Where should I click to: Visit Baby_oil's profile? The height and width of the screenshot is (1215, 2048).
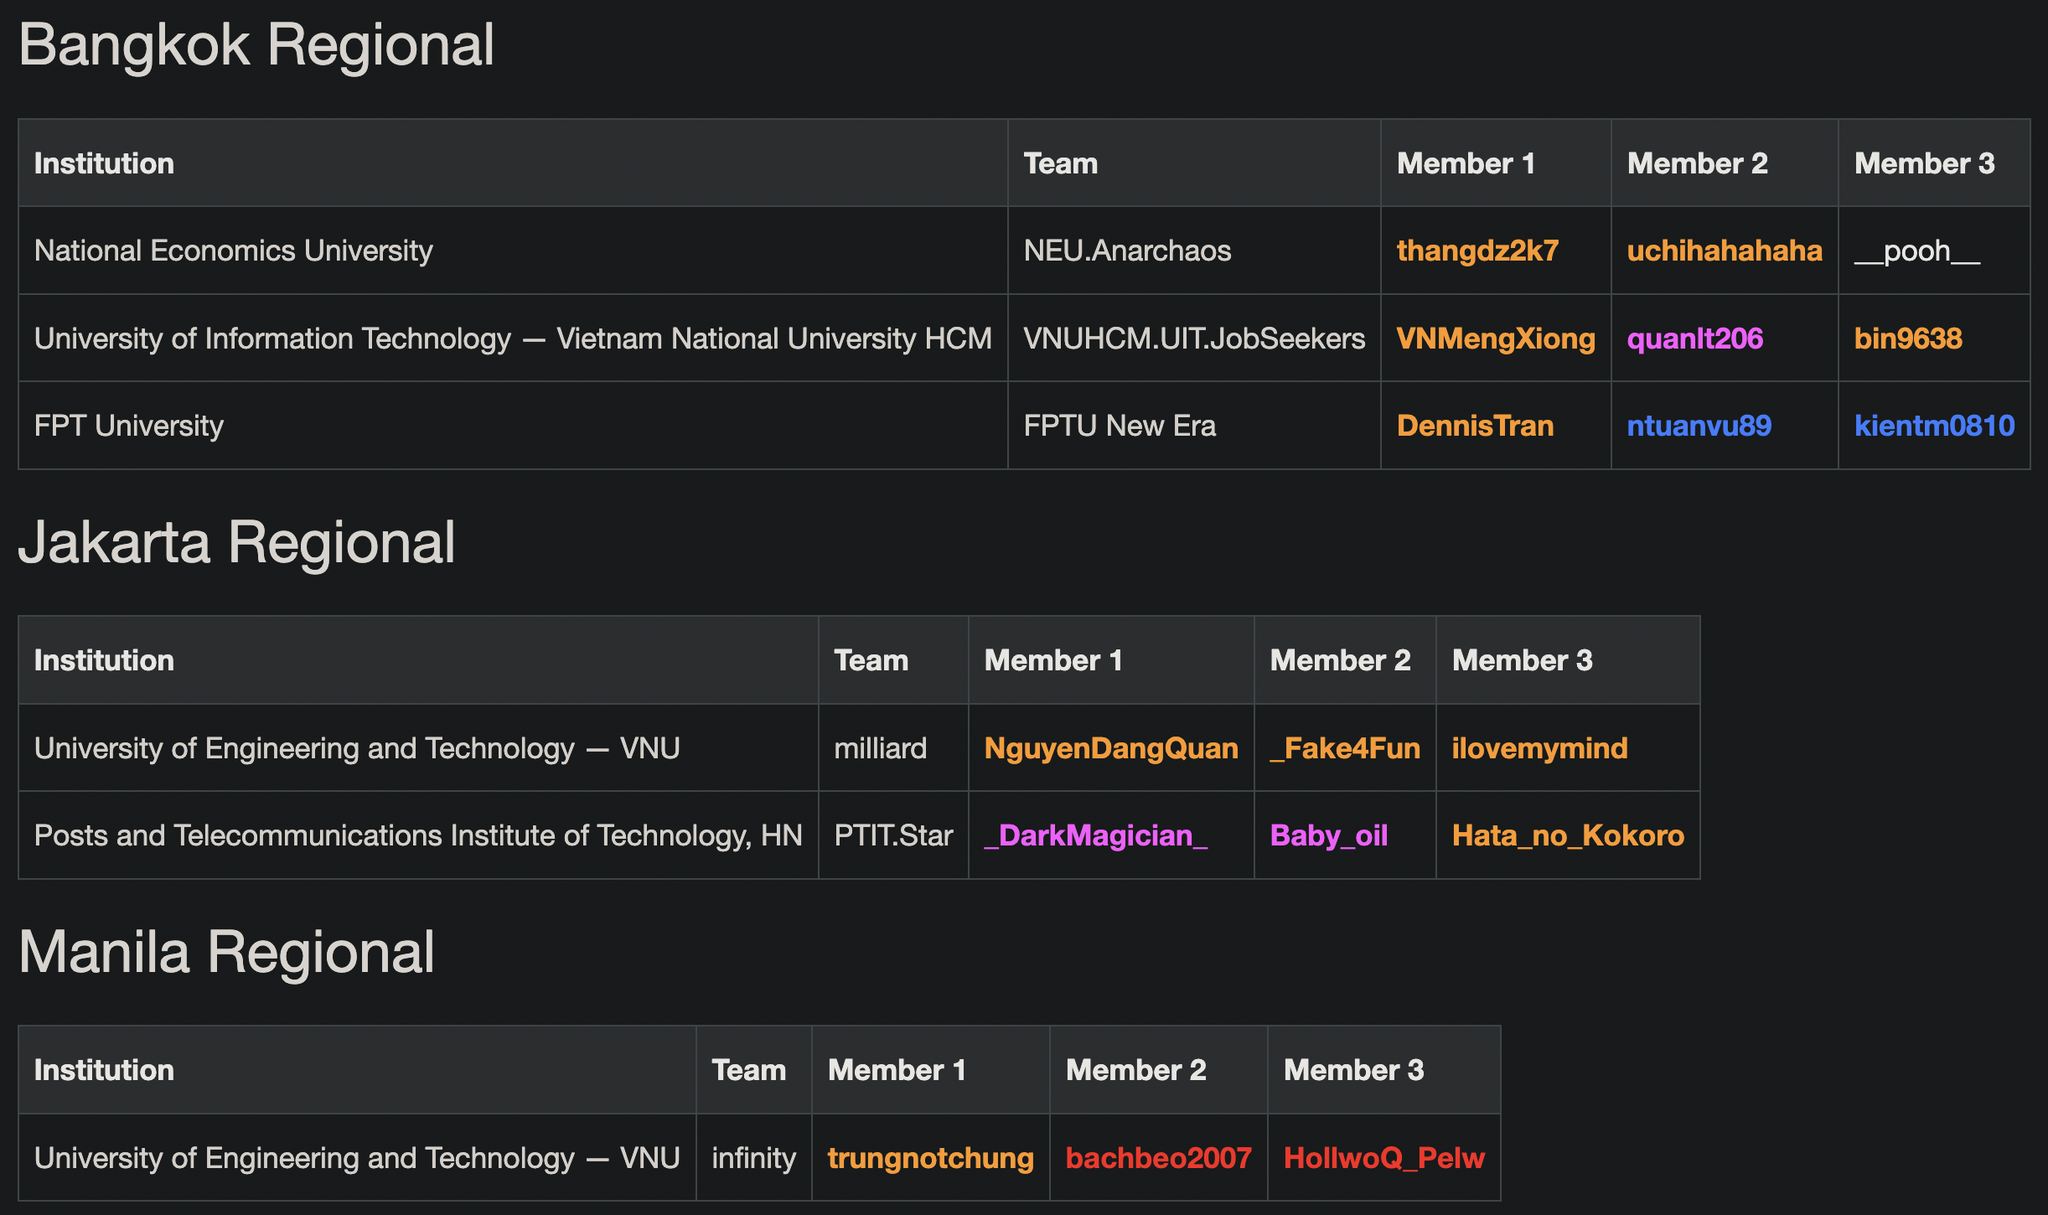click(x=1328, y=835)
